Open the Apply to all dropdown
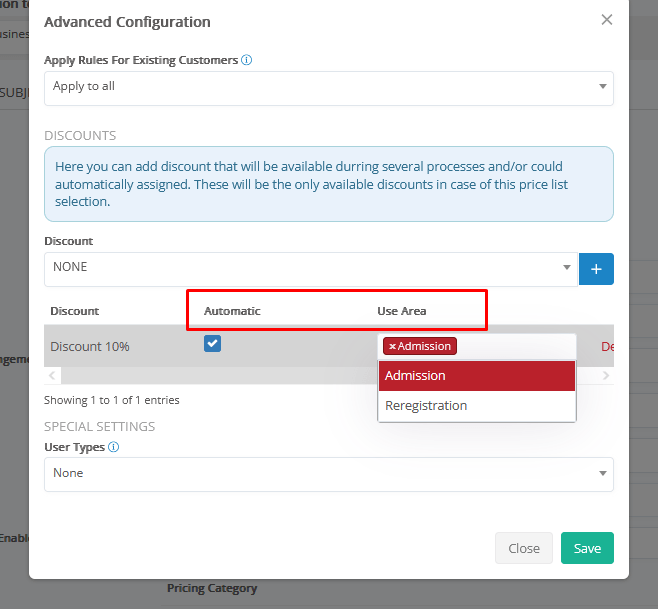 (x=328, y=87)
